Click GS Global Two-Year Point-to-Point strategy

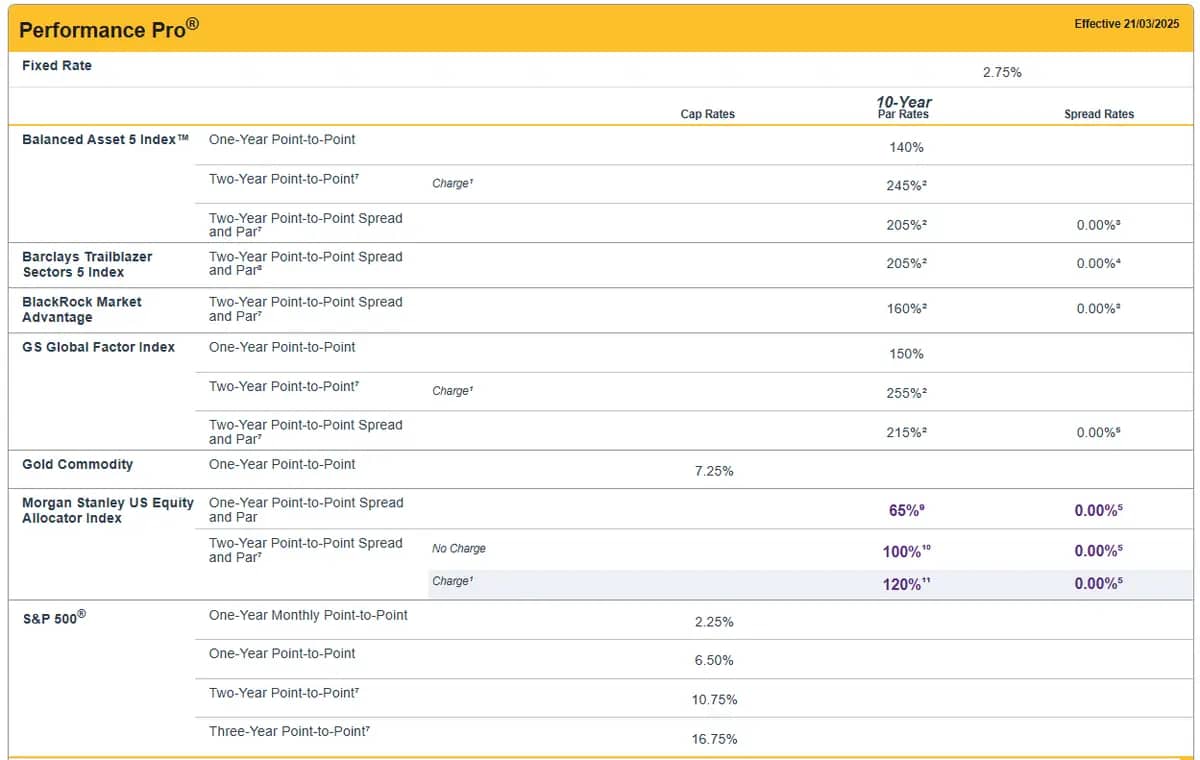(283, 386)
